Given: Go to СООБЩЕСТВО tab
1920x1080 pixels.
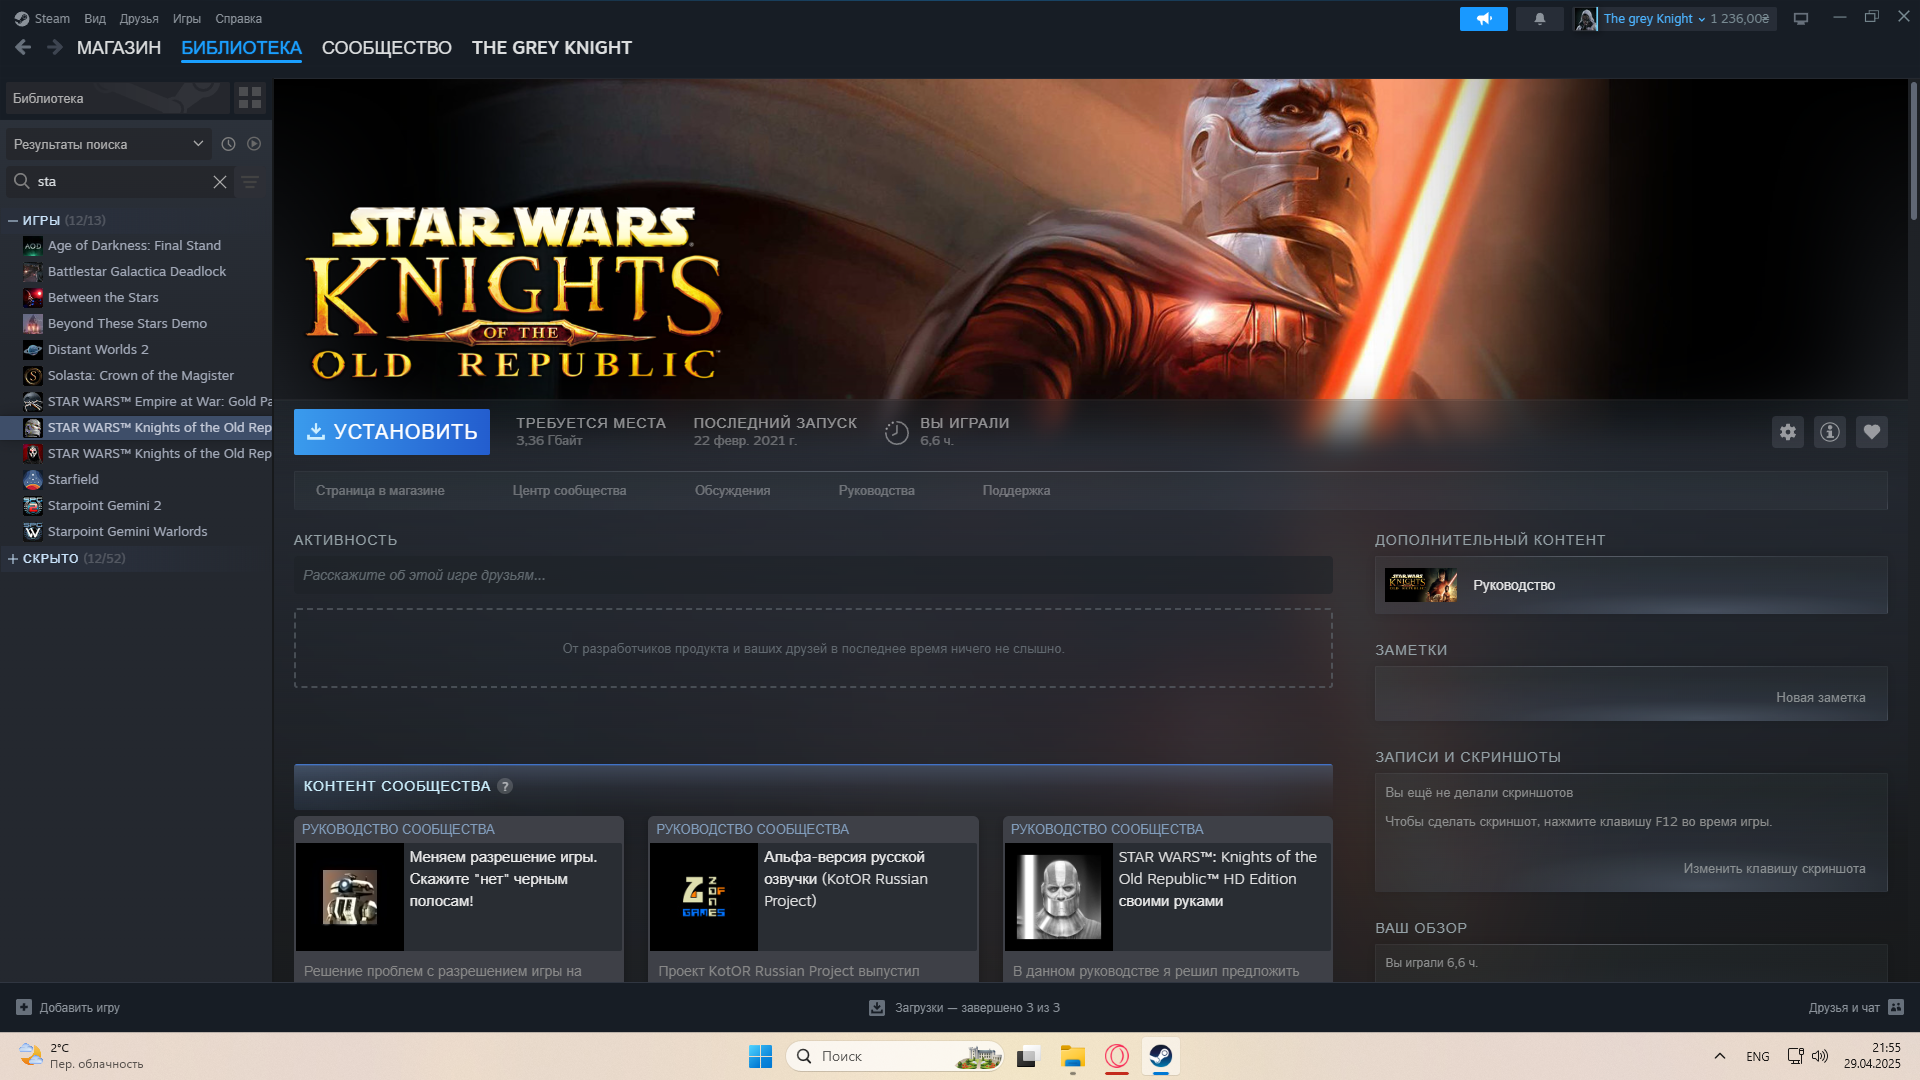Looking at the screenshot, I should [387, 48].
